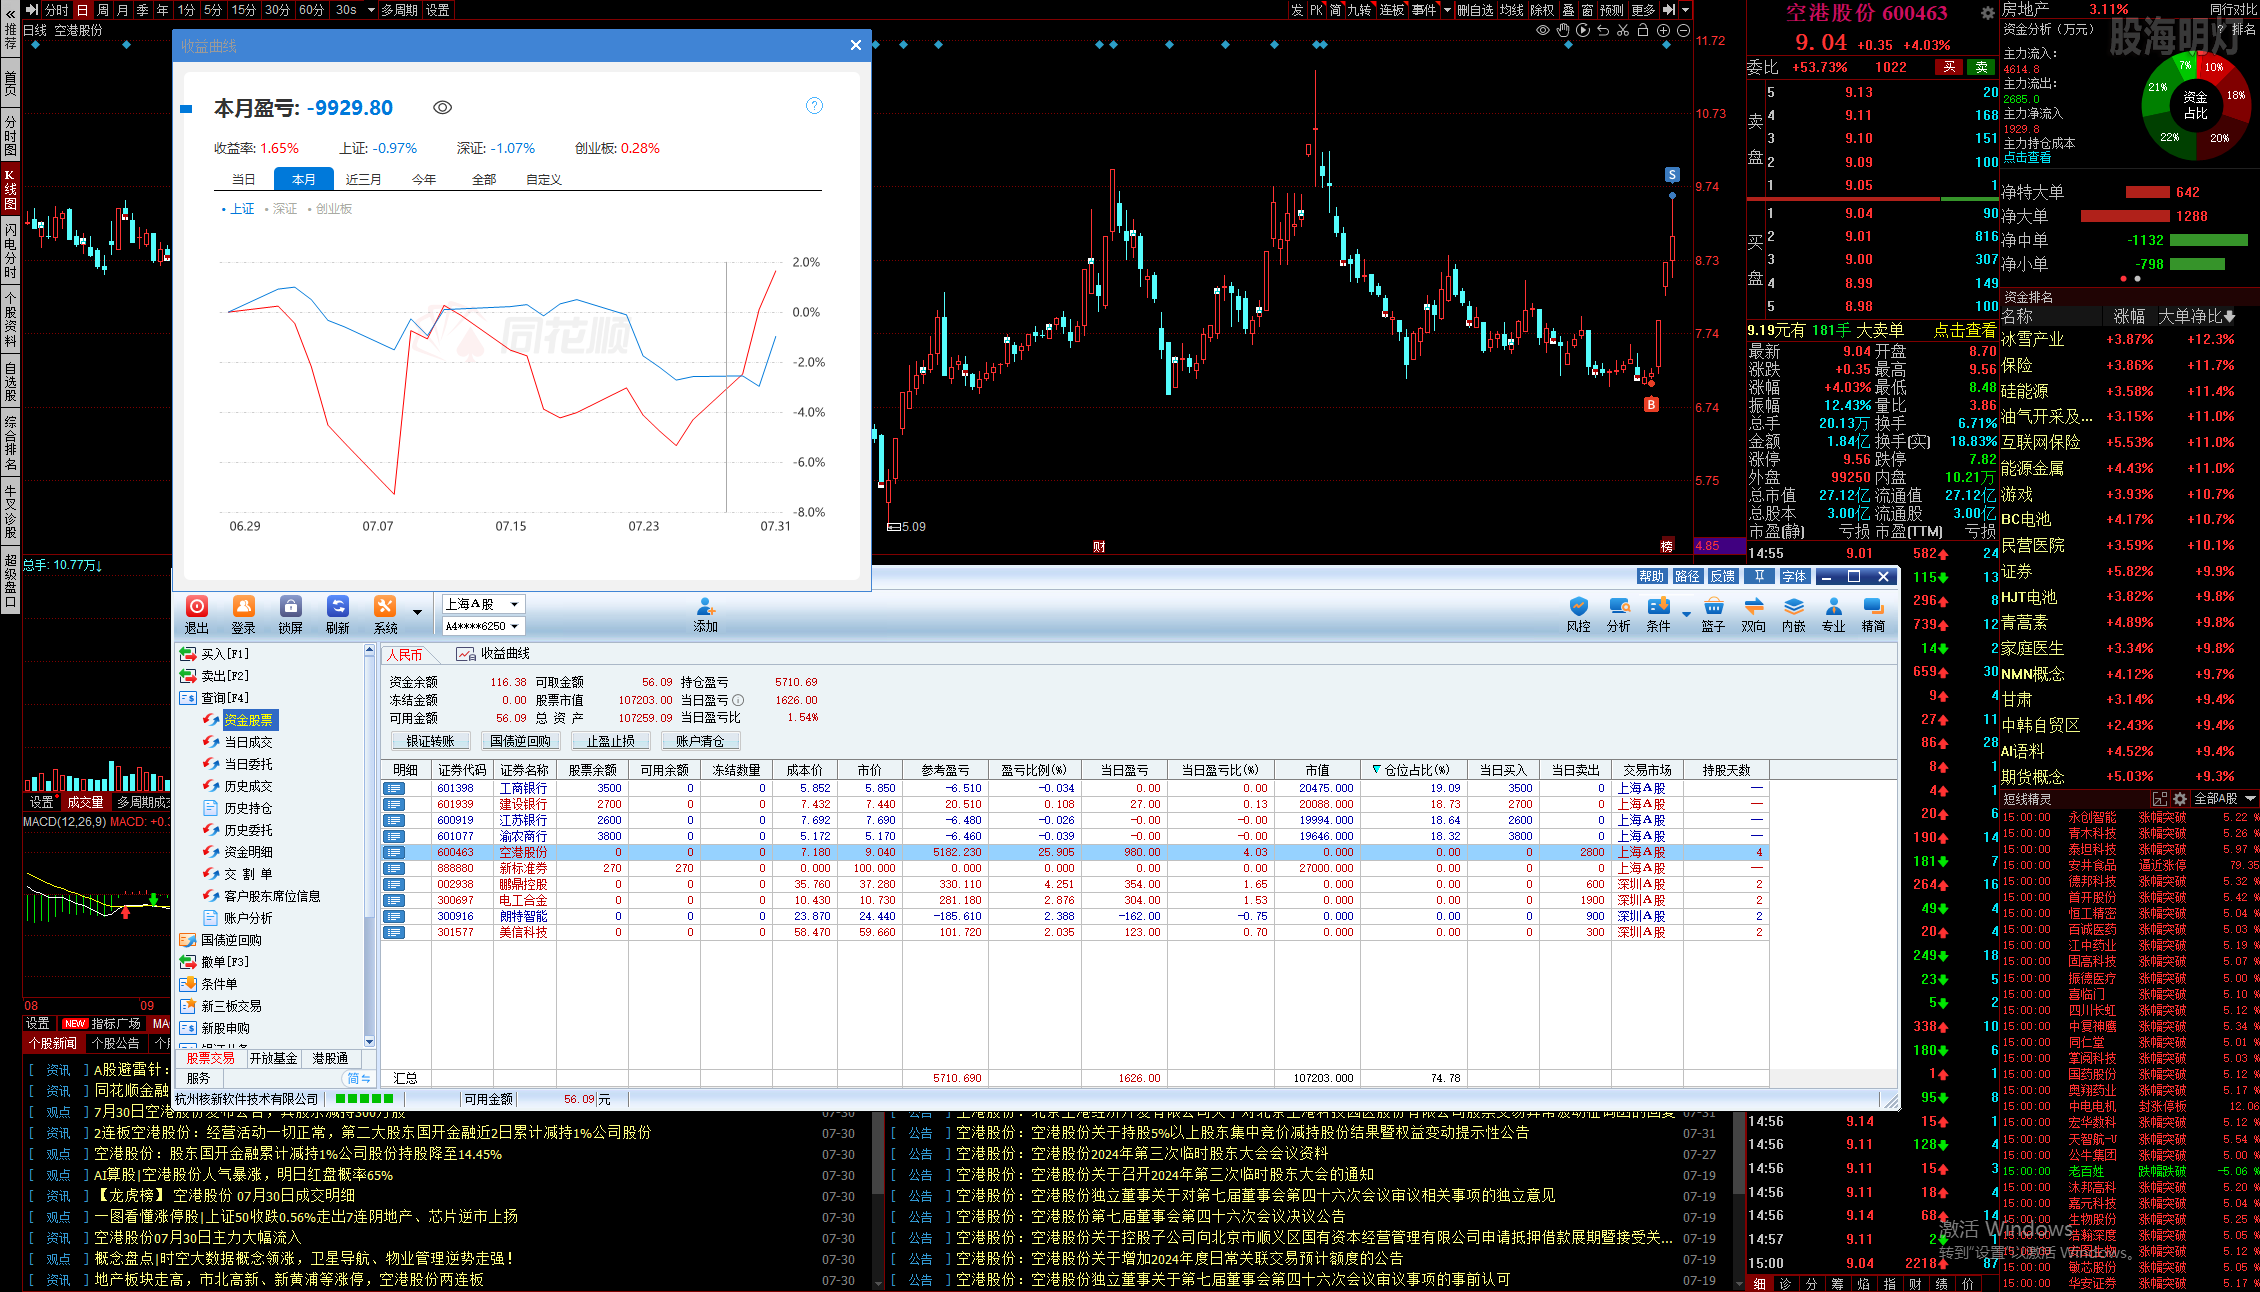Viewport: 2260px width, 1292px height.
Task: Switch to 港股通 bottom tab
Action: pos(330,1058)
